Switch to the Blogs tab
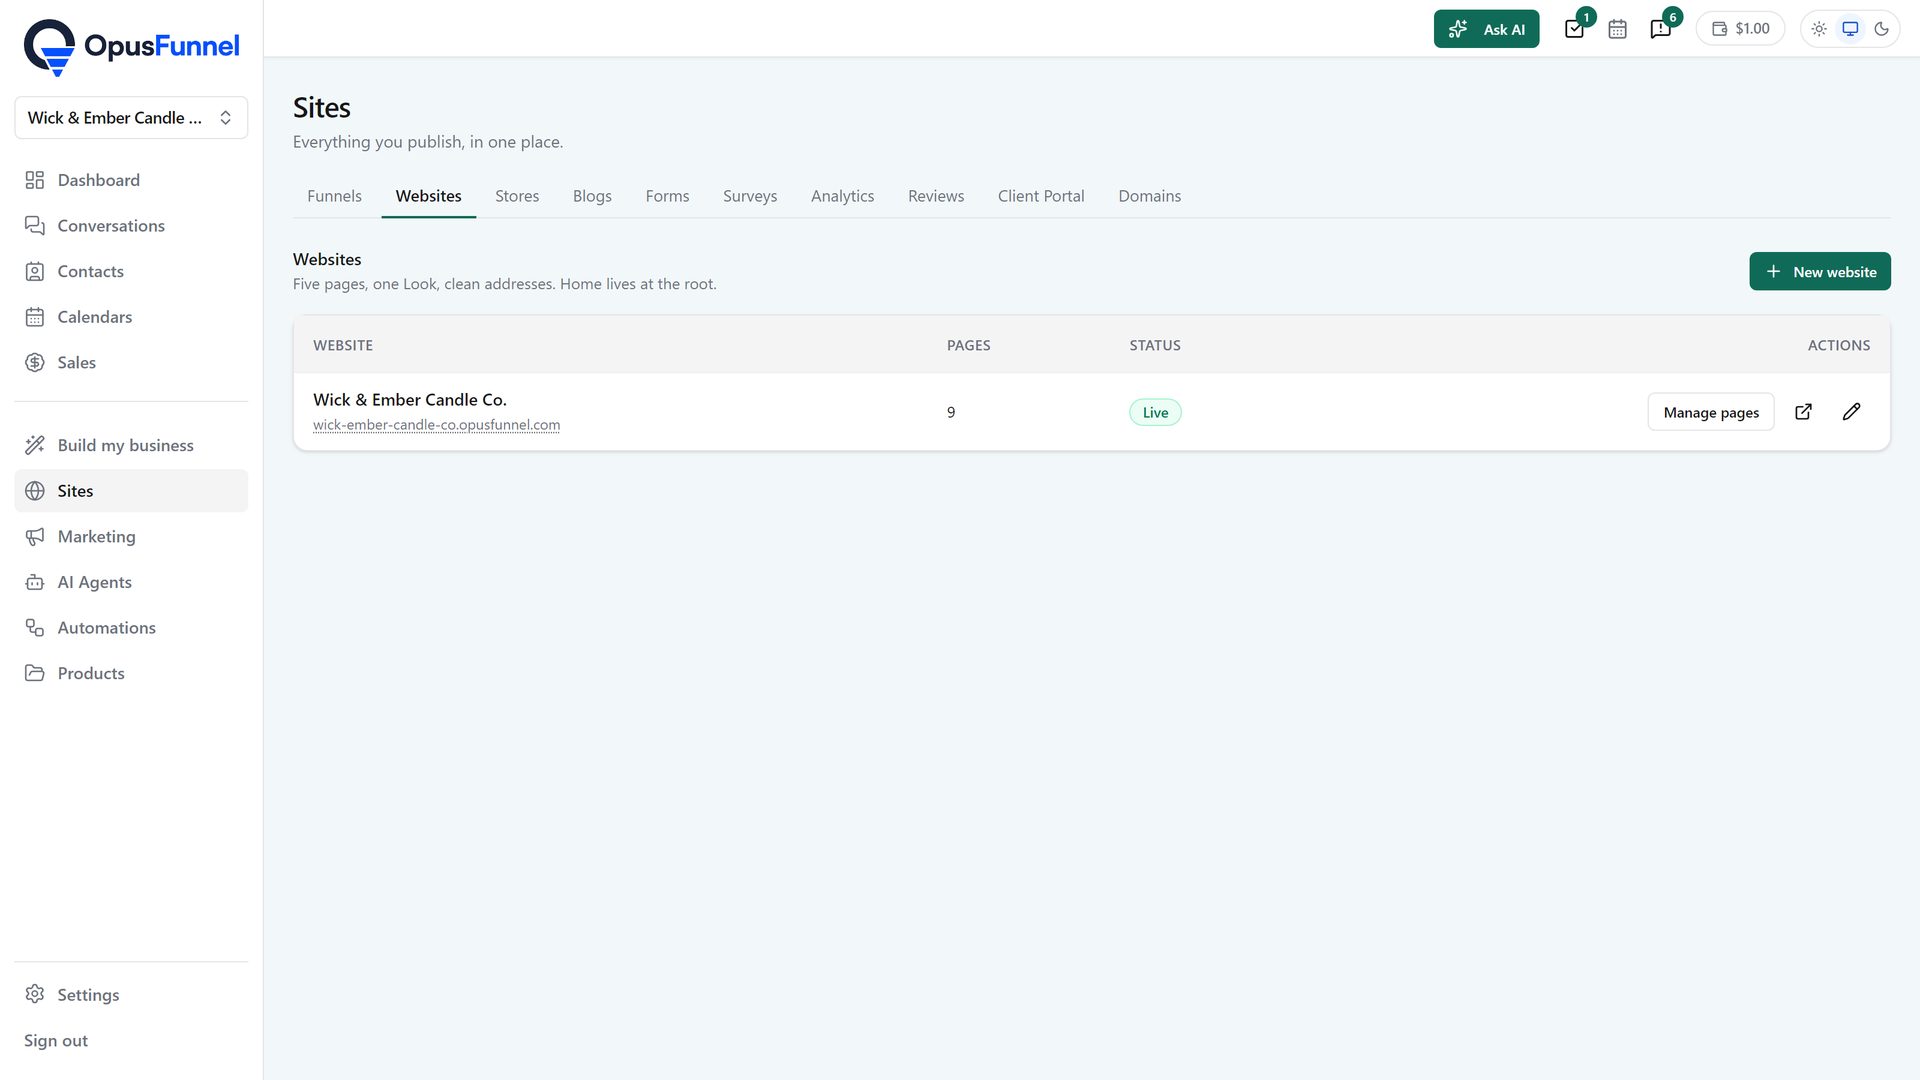The image size is (1920, 1080). click(x=592, y=196)
